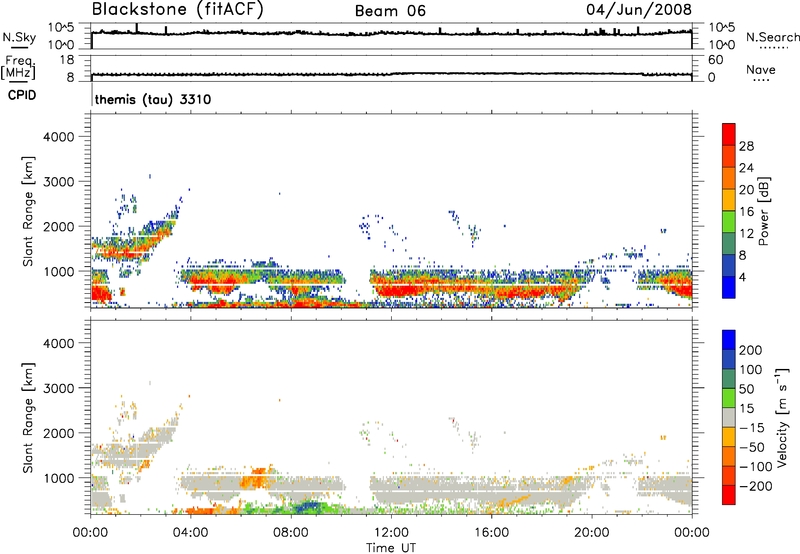
Task: Click the 10^5 tick beside N.Sky
Action: [x=61, y=28]
